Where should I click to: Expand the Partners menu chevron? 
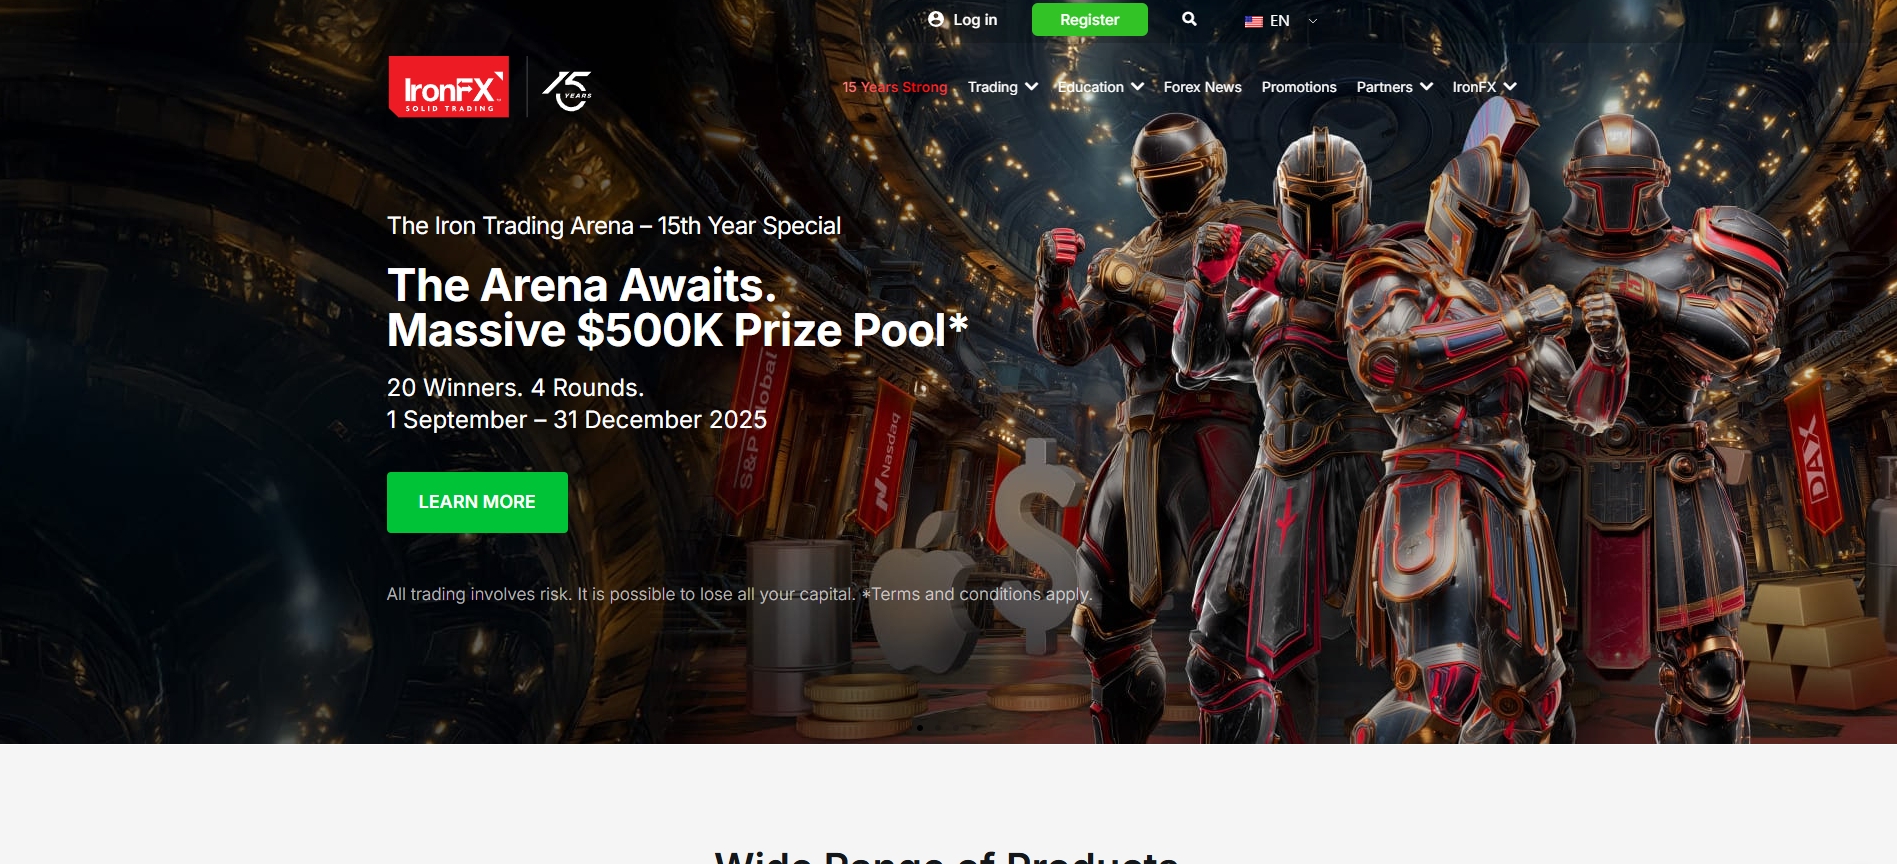[1426, 87]
